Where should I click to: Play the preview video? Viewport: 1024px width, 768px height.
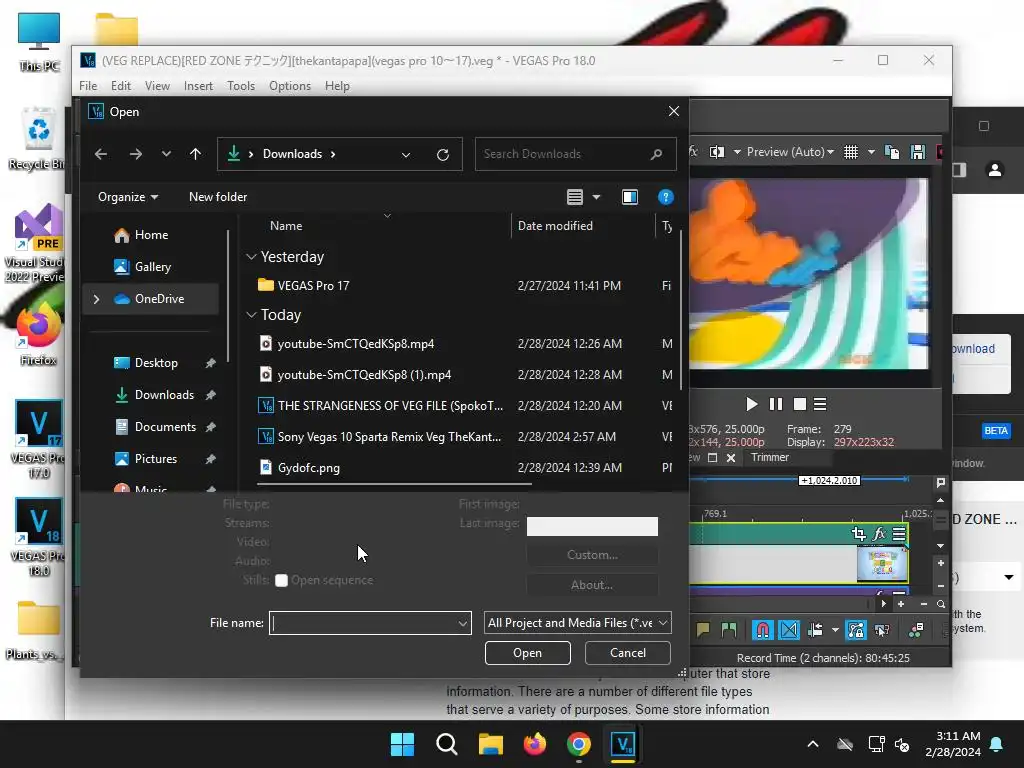pos(752,405)
